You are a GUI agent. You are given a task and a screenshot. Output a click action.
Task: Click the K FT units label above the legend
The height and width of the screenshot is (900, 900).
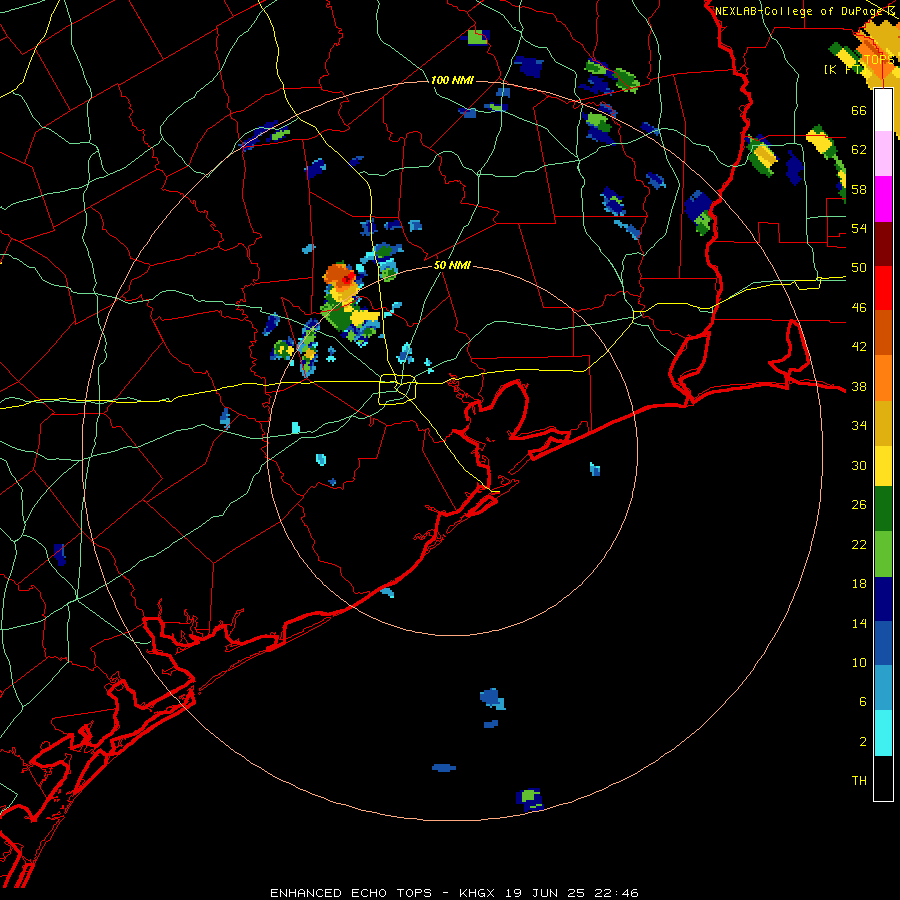pyautogui.click(x=842, y=69)
